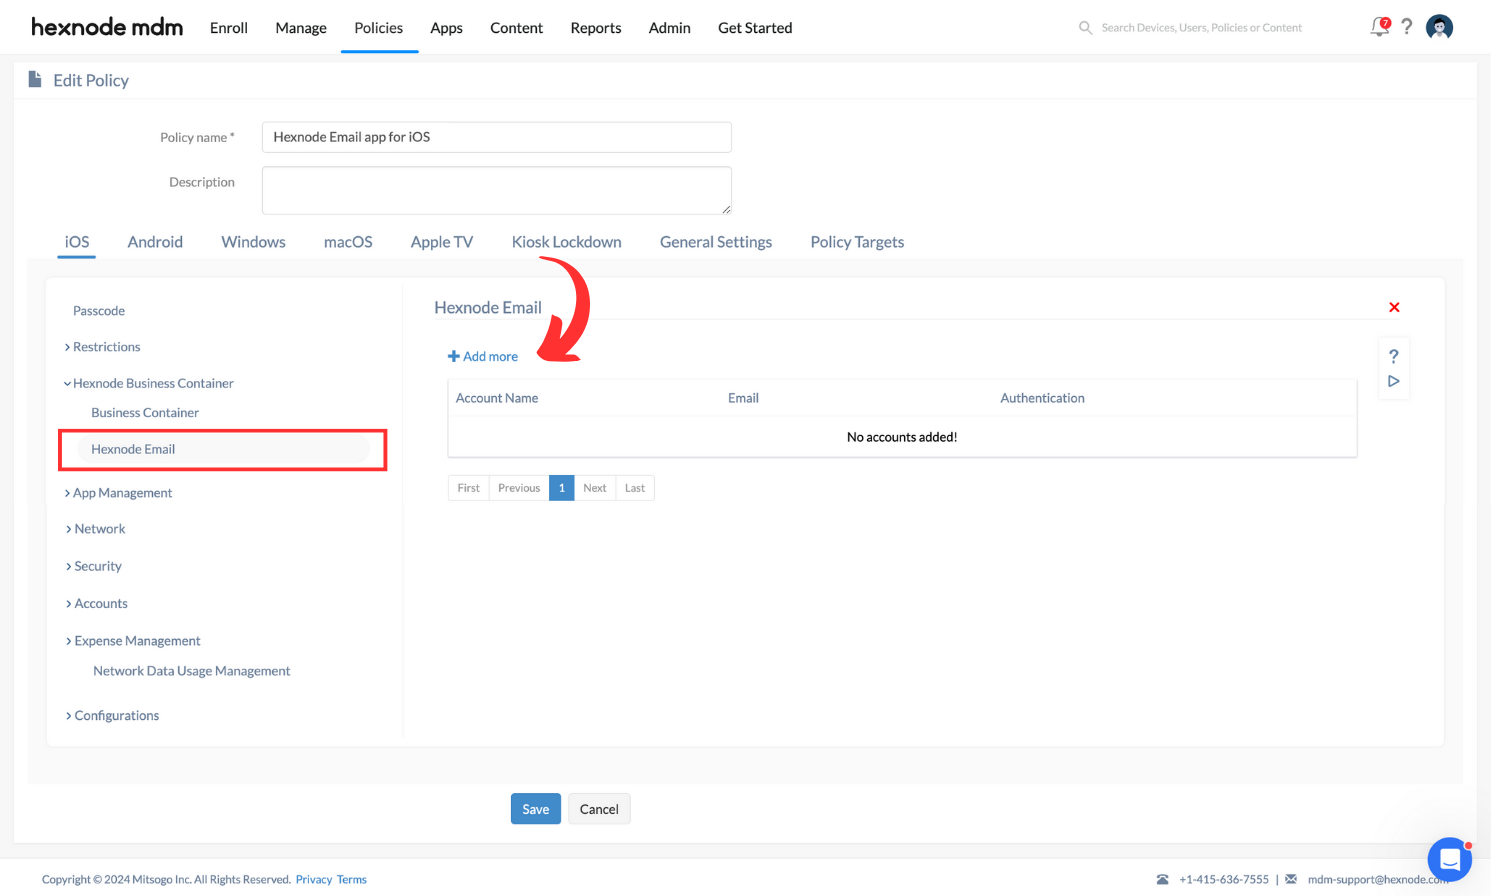Image resolution: width=1492 pixels, height=896 pixels.
Task: Collapse Hexnode Business Container section
Action: pos(149,383)
